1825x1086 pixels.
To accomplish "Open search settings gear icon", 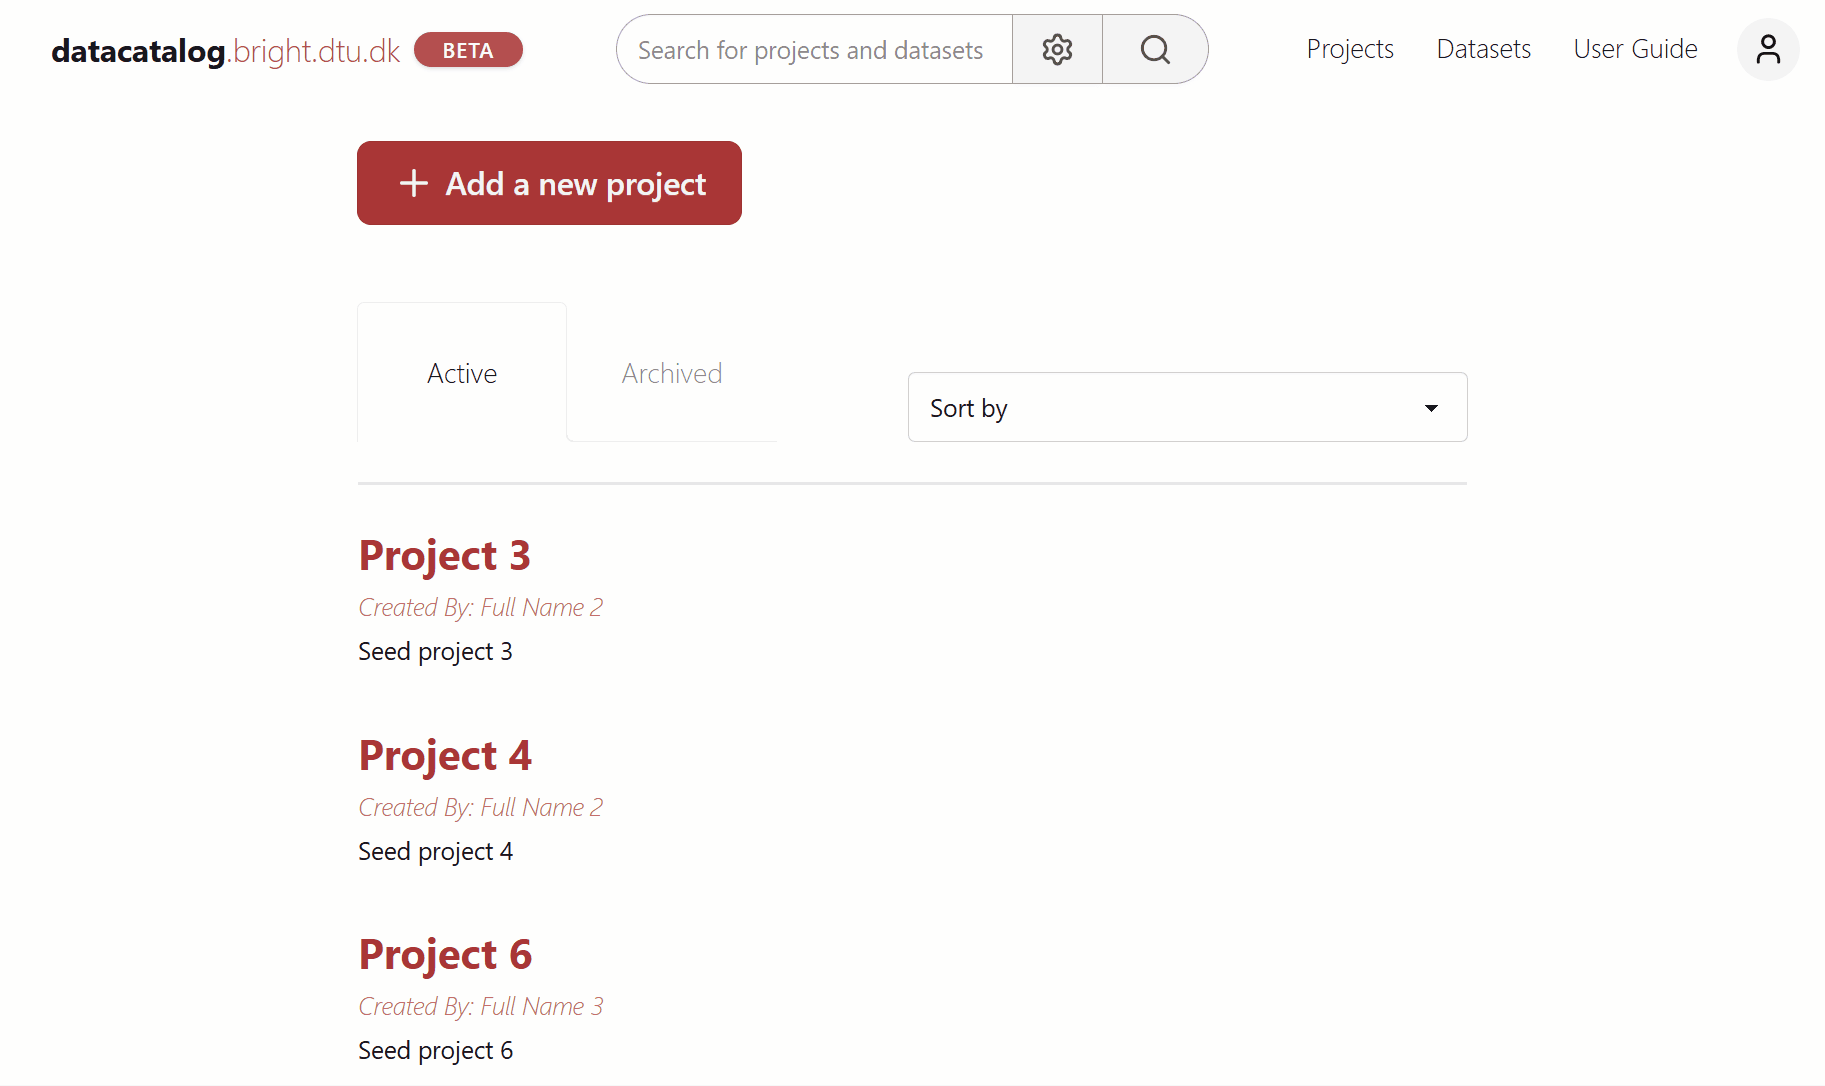I will 1057,49.
